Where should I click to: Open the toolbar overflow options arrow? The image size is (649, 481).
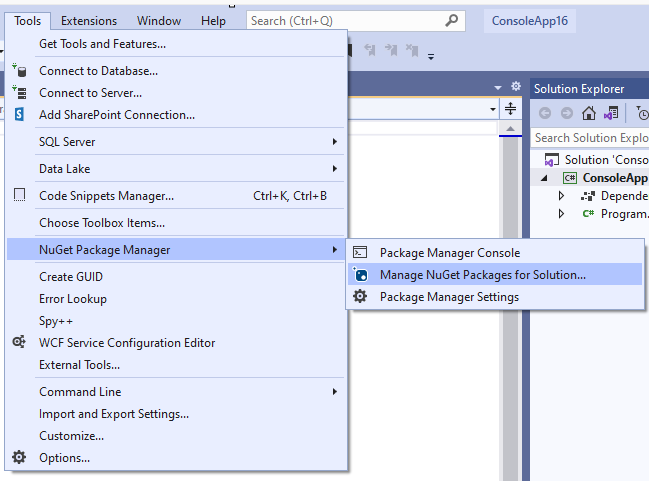tap(431, 57)
